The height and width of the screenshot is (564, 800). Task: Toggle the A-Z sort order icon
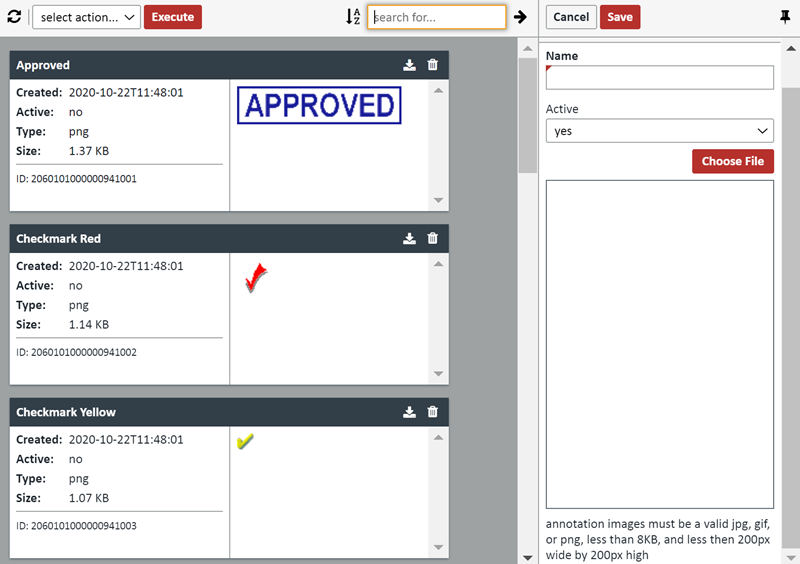point(353,17)
